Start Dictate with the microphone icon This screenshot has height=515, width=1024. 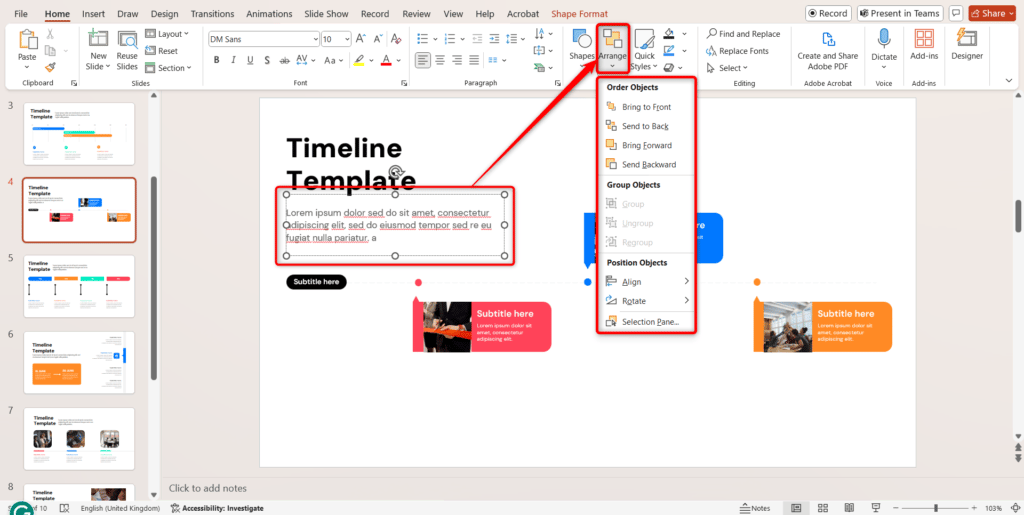[x=884, y=45]
